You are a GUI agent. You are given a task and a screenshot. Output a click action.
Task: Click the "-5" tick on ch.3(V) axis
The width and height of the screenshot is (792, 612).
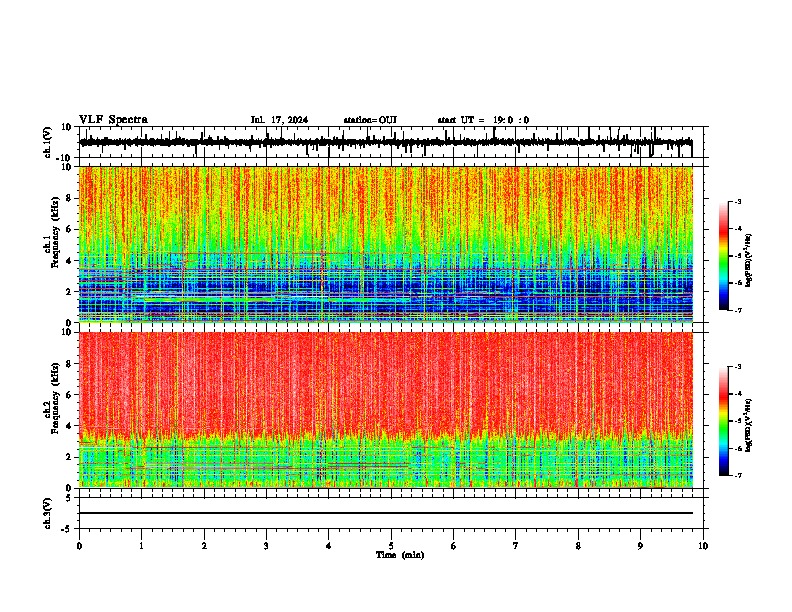68,529
